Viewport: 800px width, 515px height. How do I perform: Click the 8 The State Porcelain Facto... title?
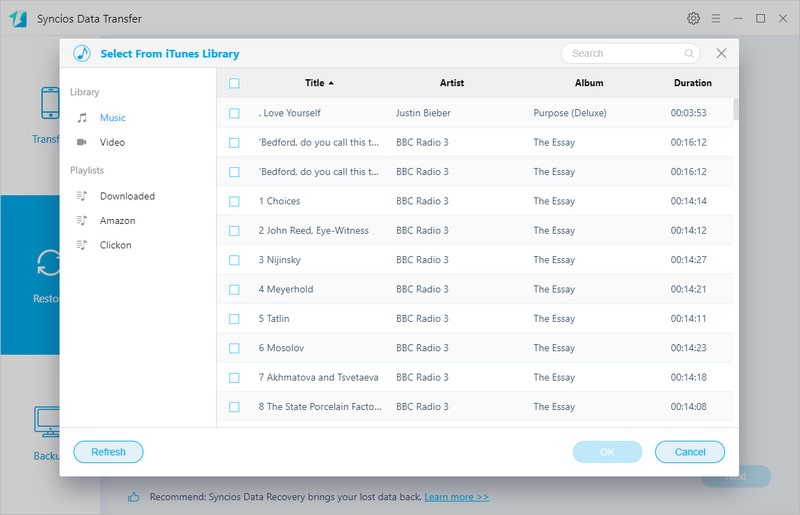(x=320, y=407)
